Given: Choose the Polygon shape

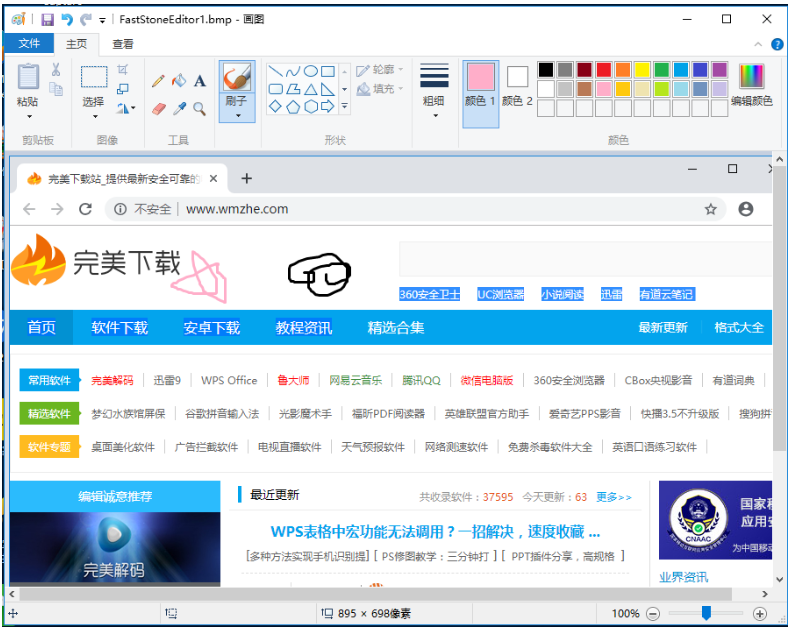Looking at the screenshot, I should [293, 89].
